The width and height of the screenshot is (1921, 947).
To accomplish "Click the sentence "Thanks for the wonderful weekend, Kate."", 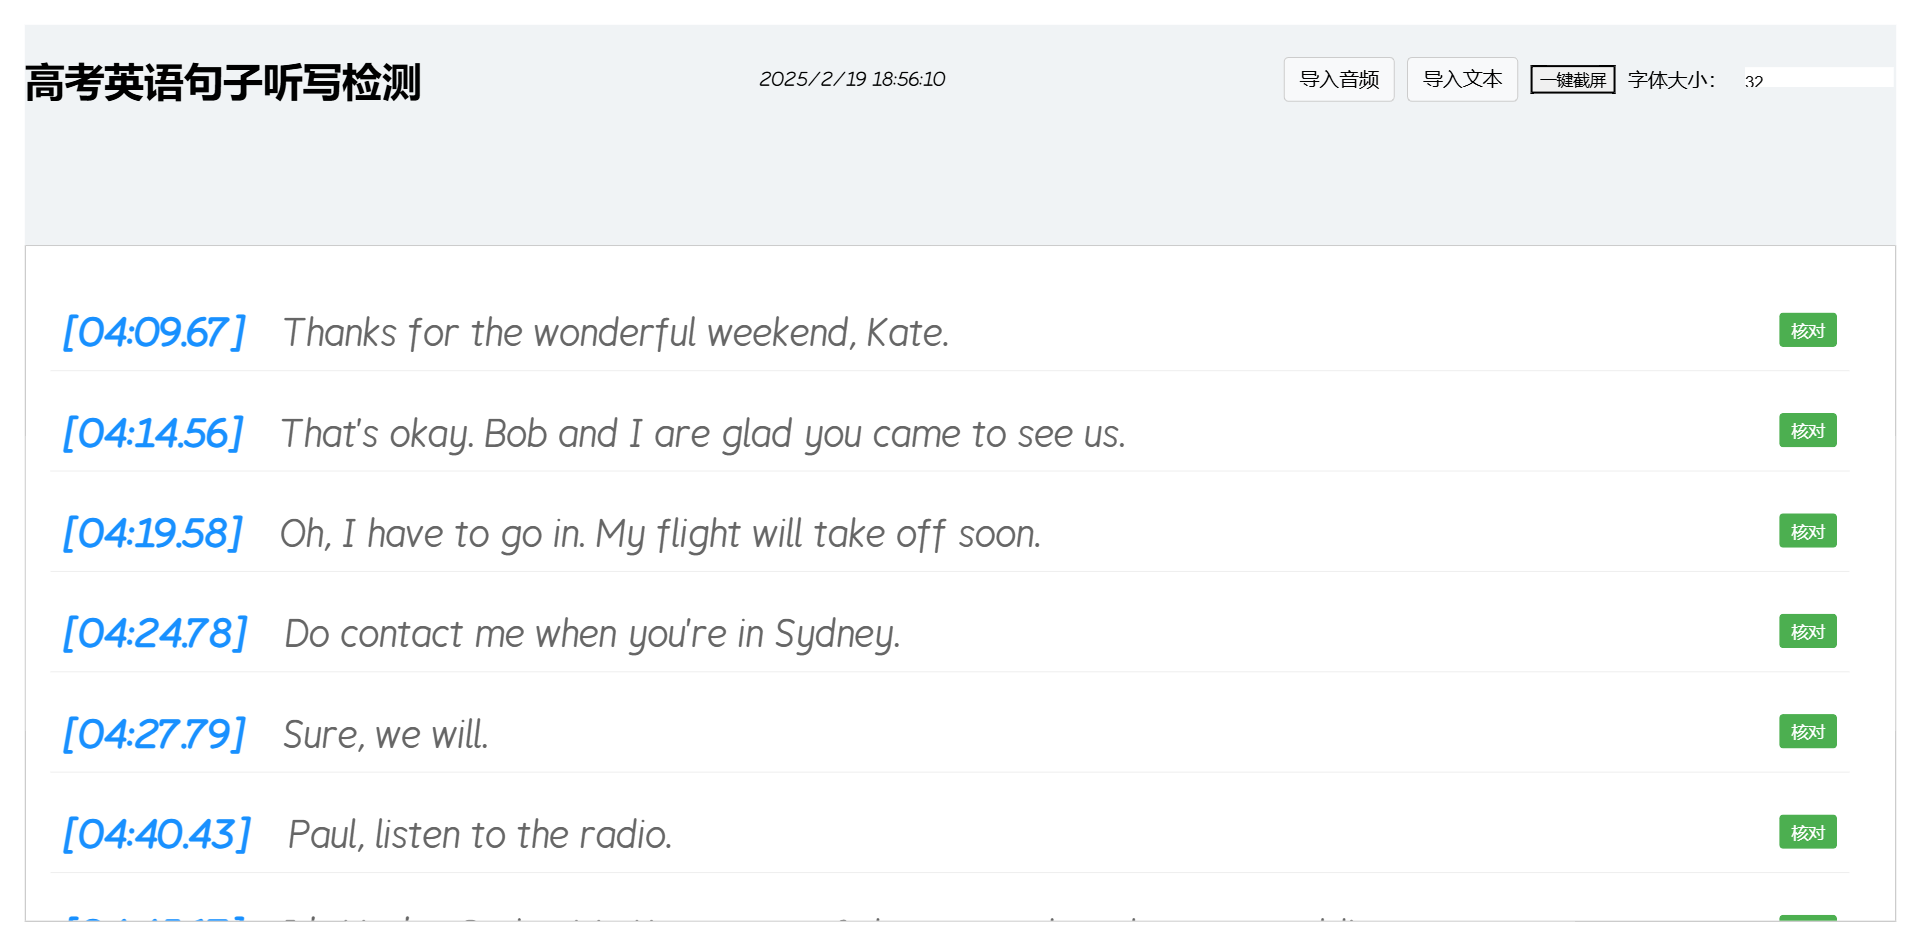I will click(x=615, y=332).
